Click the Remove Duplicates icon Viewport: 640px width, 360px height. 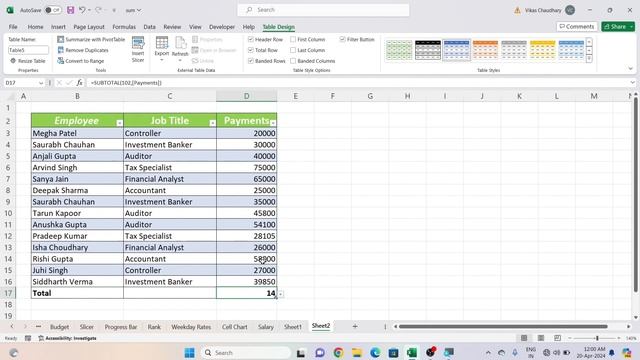click(x=60, y=50)
